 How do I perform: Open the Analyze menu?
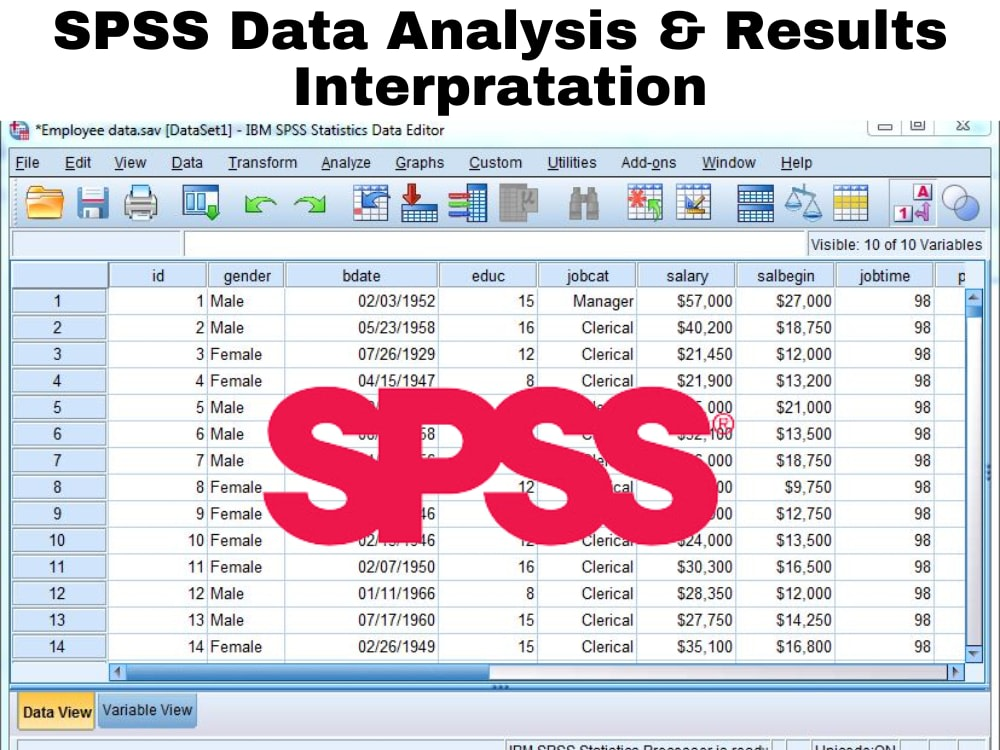pyautogui.click(x=345, y=163)
